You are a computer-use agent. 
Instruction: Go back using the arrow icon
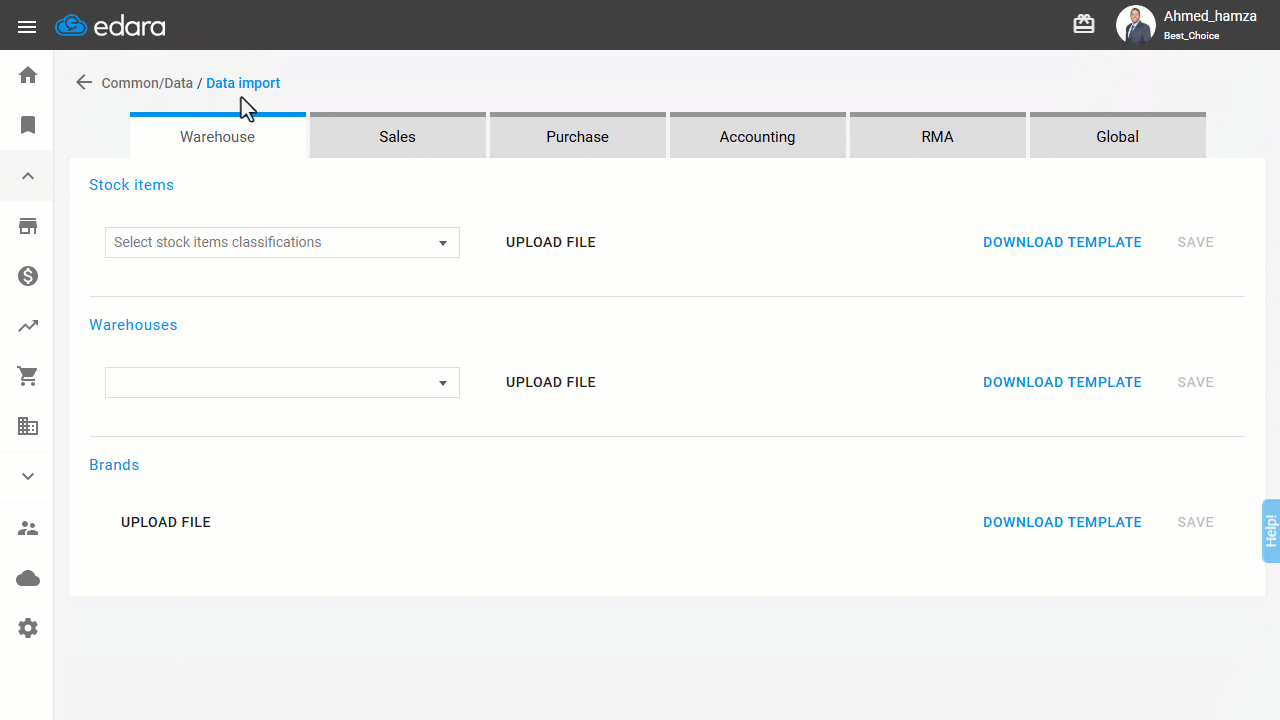[x=84, y=83]
